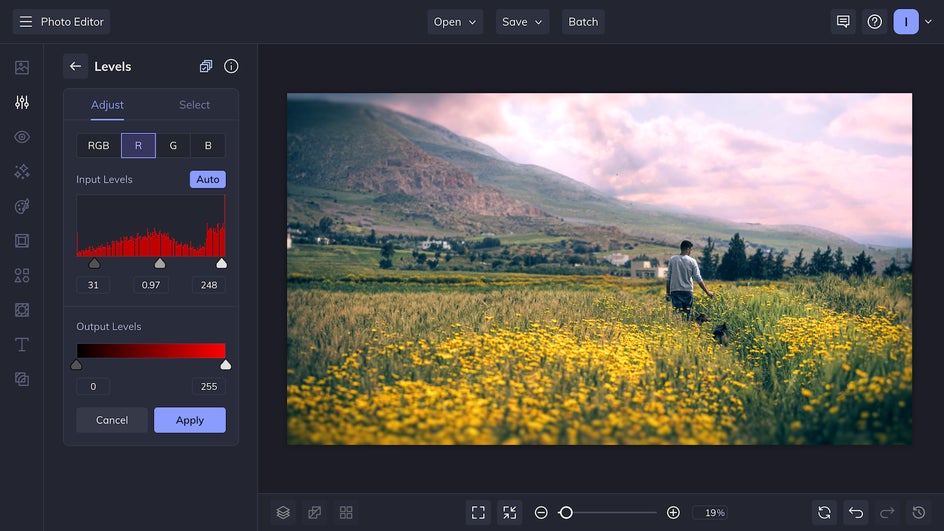Click the reset/refresh icon at bottom right
The image size is (944, 531).
[x=824, y=512]
